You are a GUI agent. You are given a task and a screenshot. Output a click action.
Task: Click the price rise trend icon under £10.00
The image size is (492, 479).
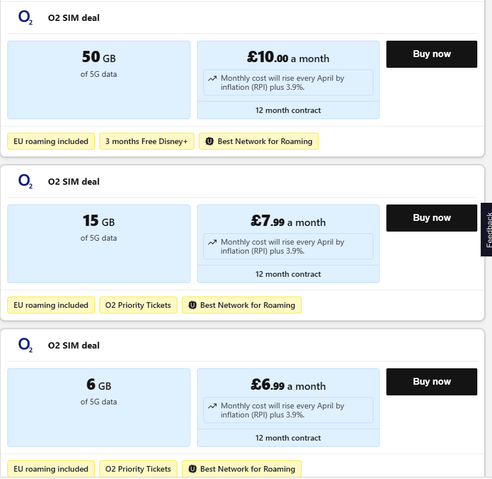[212, 79]
